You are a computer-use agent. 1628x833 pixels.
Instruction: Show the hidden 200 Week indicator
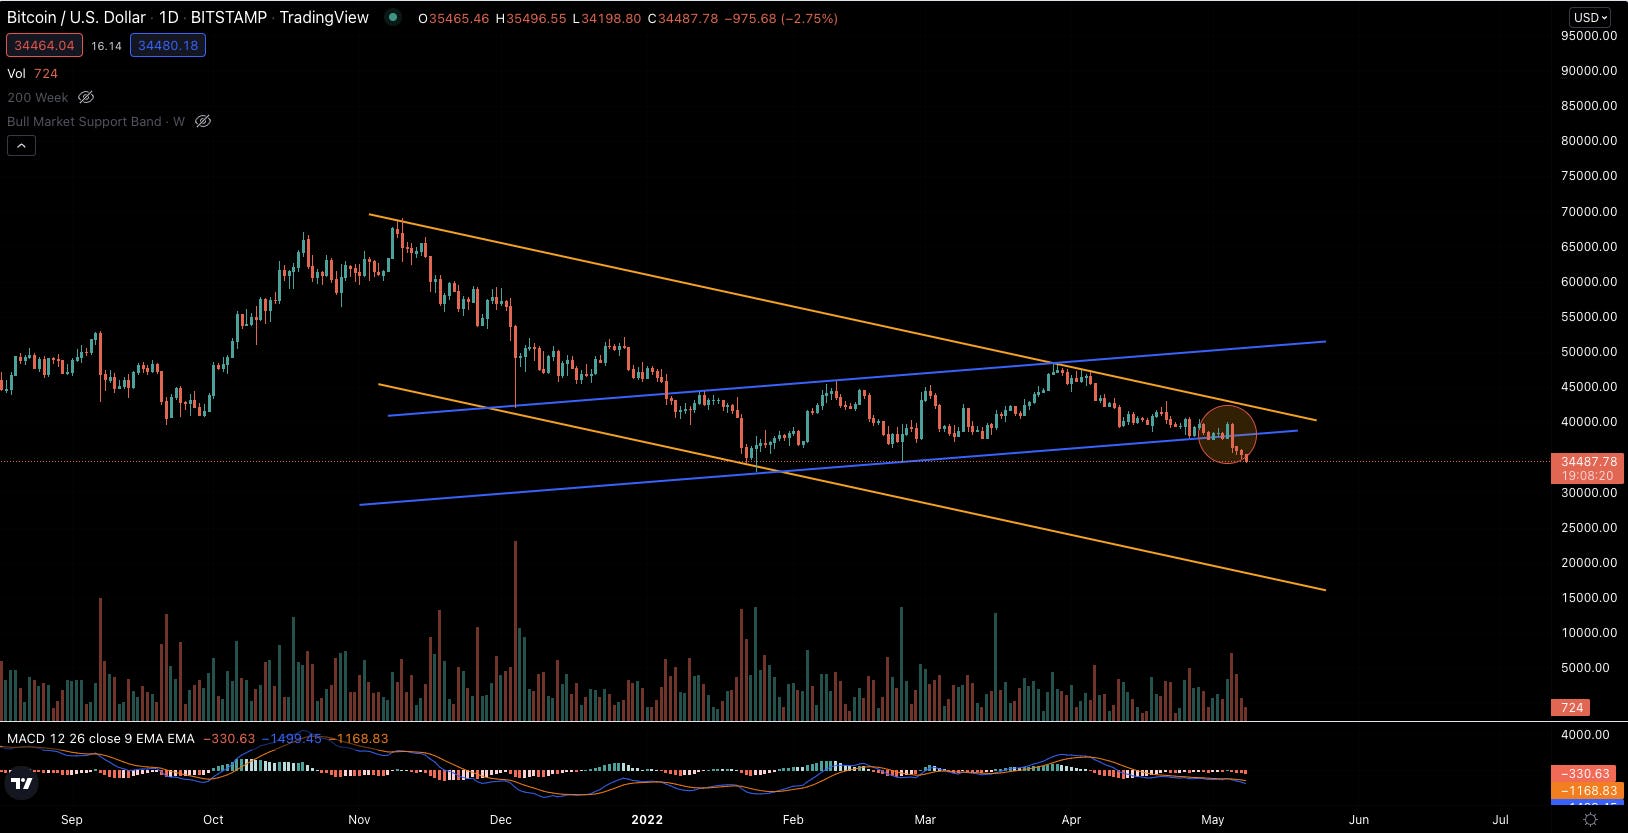tap(86, 97)
